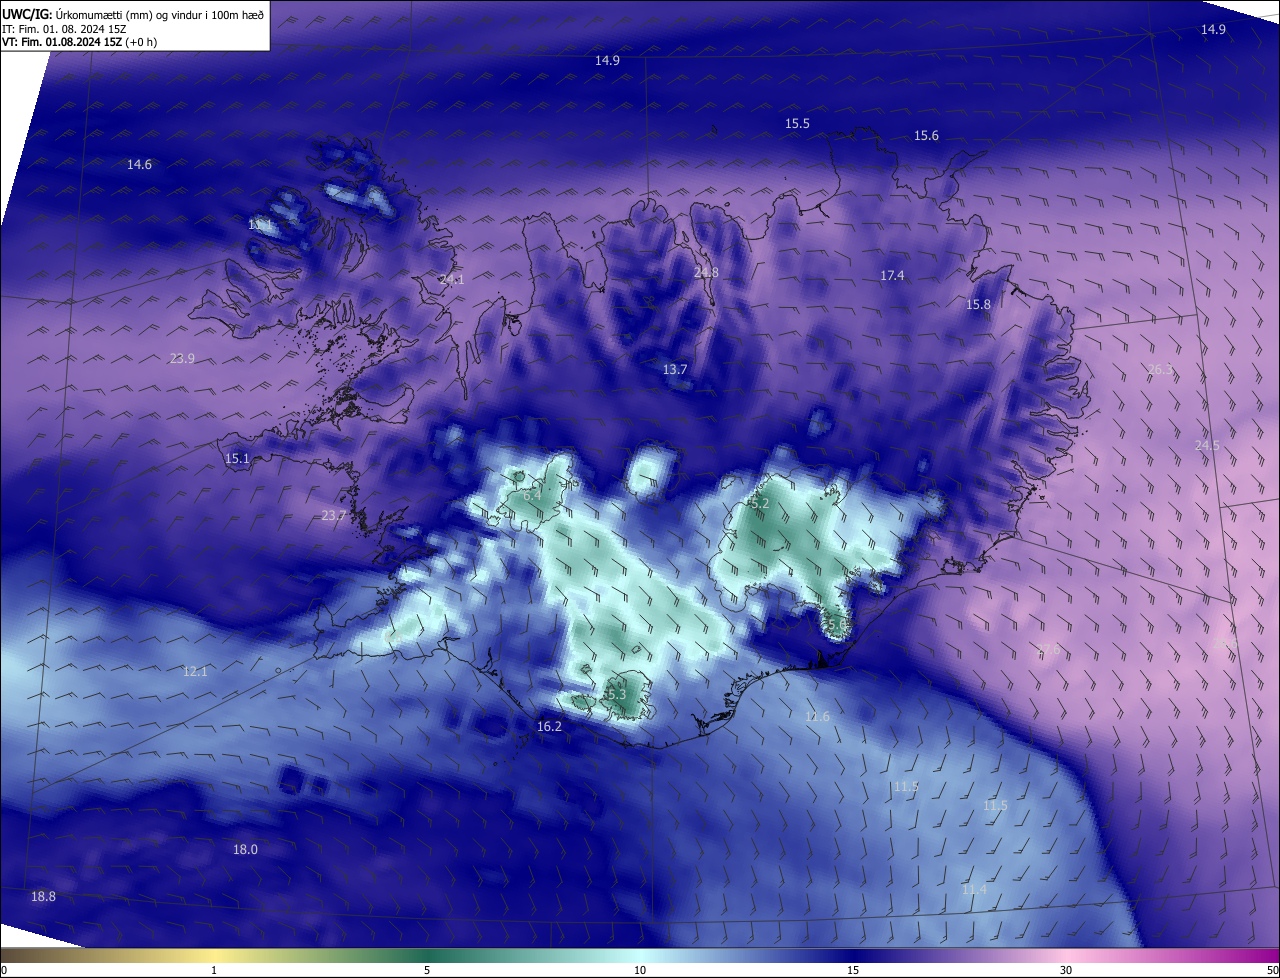Click the 11.1 value over the Westfjords
1280x978 pixels.
260,226
